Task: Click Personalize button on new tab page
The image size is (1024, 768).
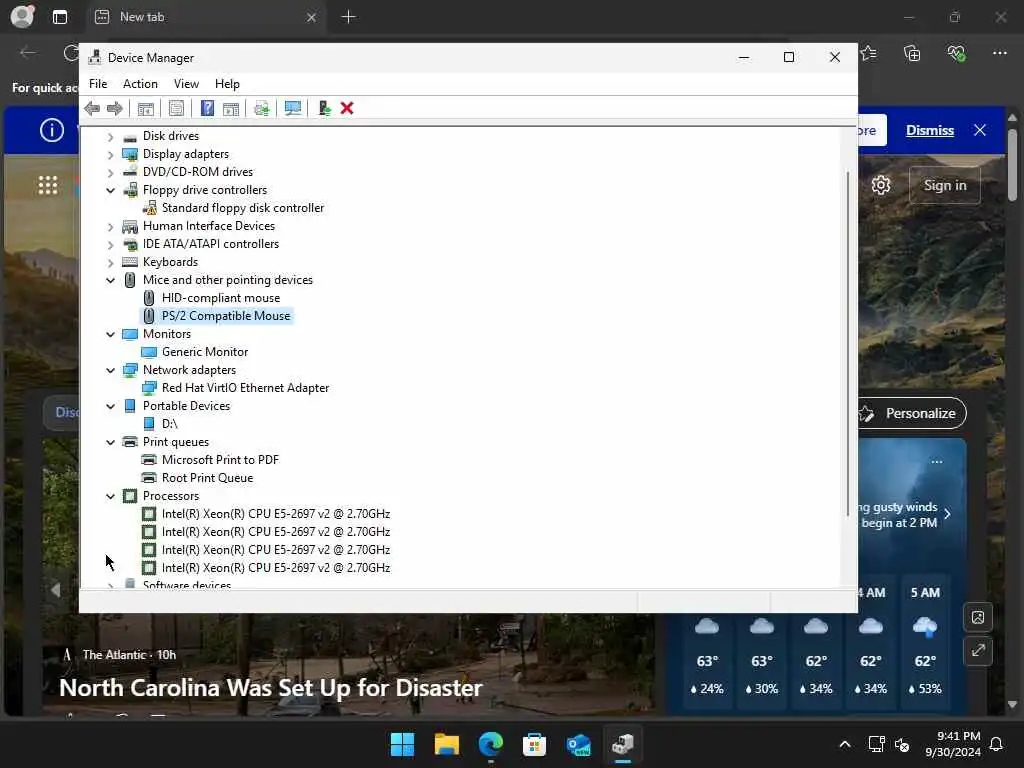Action: tap(912, 413)
